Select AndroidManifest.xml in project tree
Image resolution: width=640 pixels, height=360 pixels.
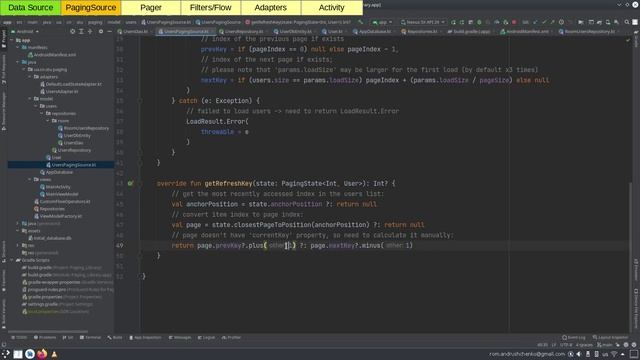(x=55, y=55)
